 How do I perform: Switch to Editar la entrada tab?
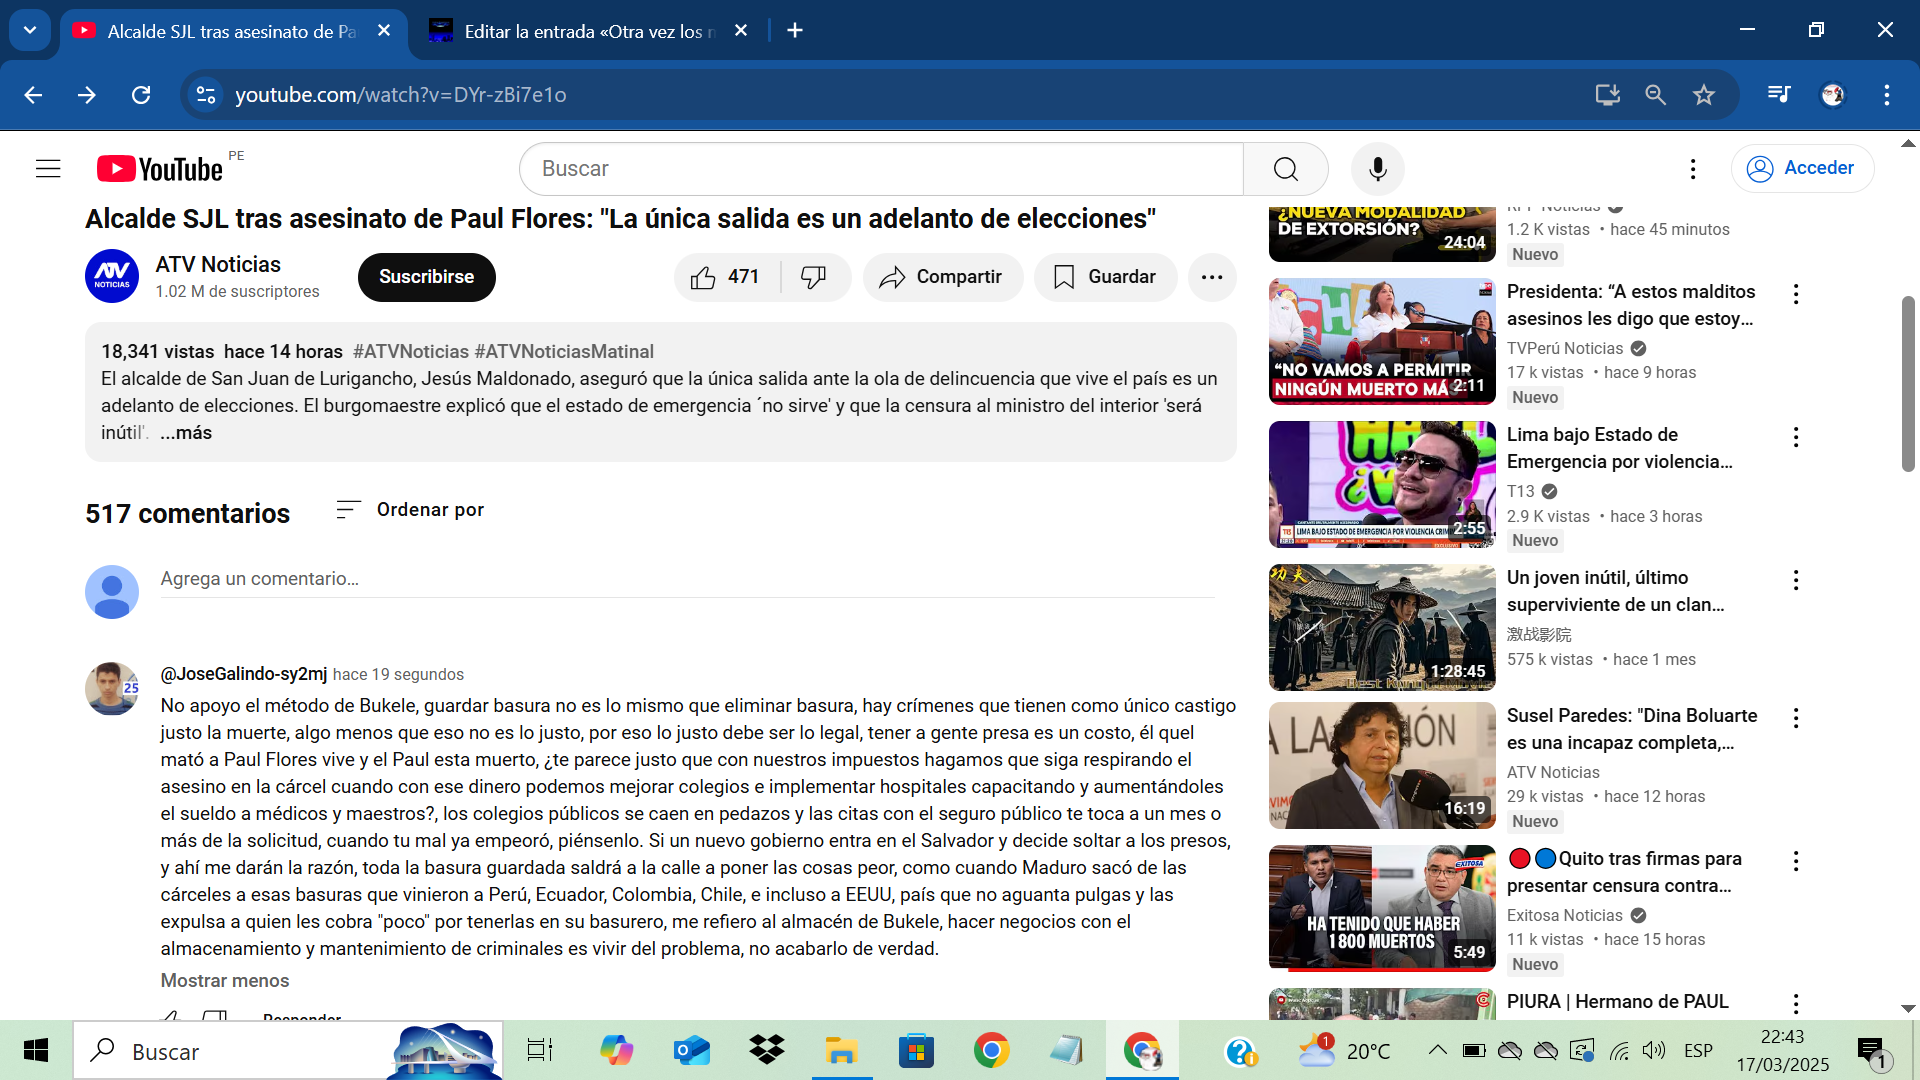click(588, 31)
